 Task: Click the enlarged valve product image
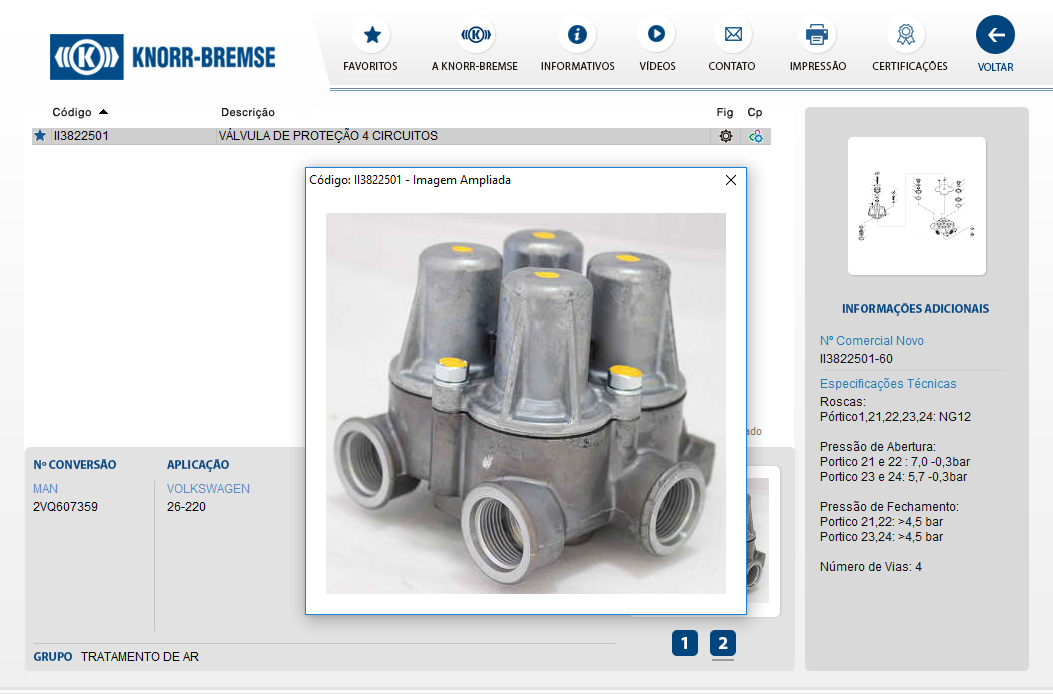point(525,403)
